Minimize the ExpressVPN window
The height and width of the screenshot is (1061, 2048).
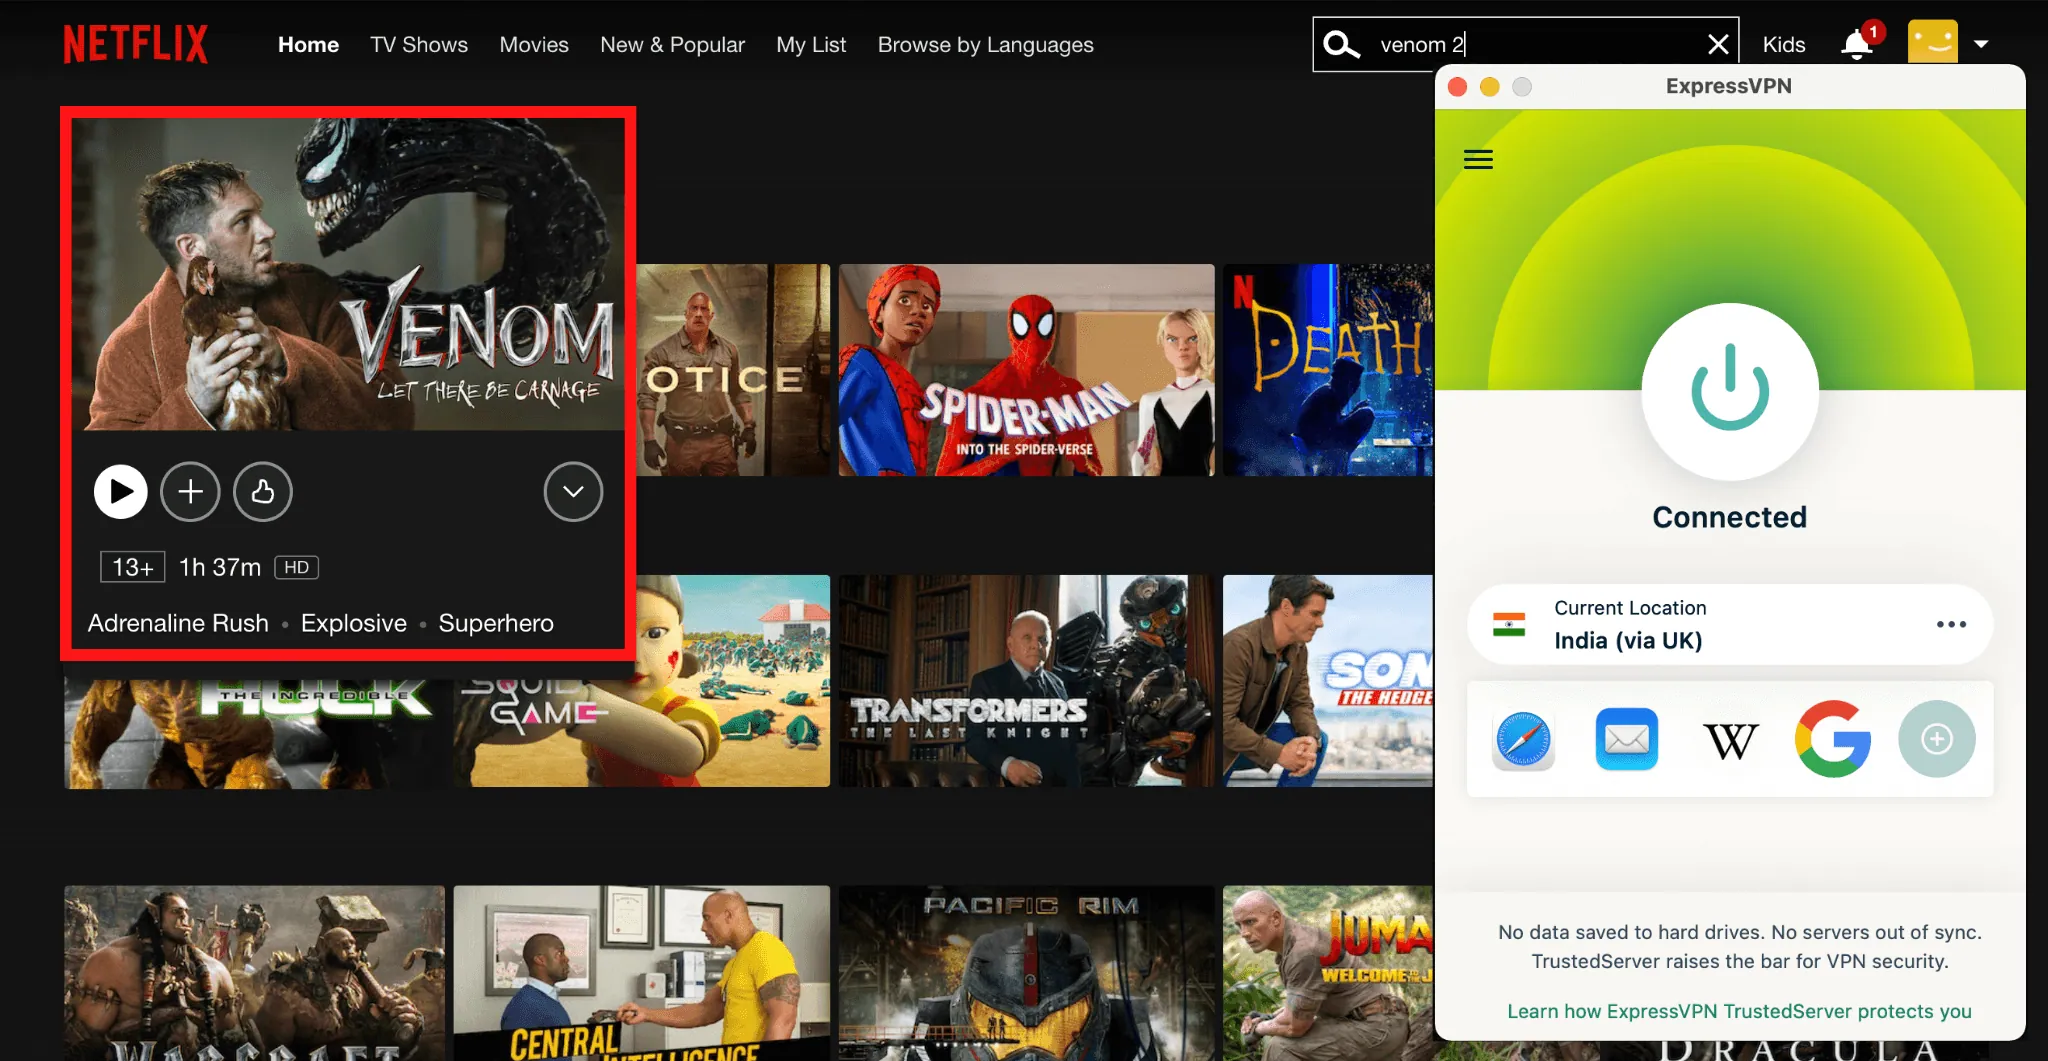click(1489, 87)
